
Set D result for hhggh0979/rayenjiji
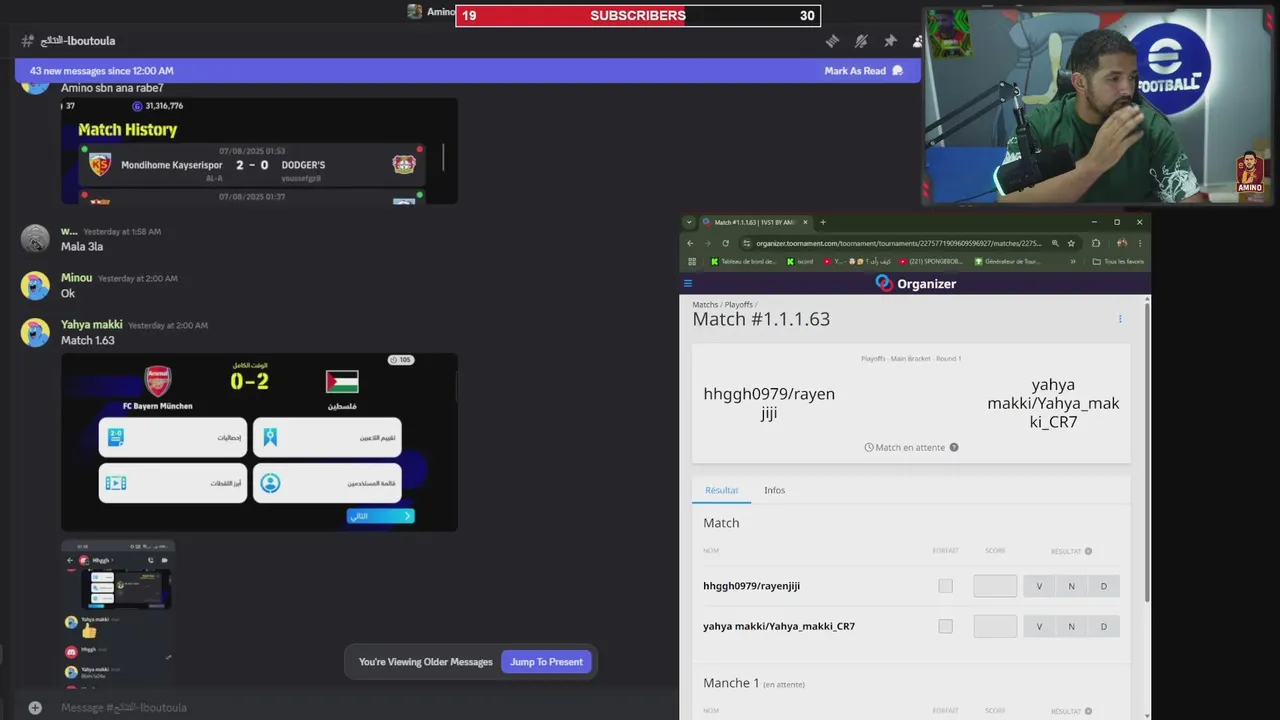coord(1104,586)
